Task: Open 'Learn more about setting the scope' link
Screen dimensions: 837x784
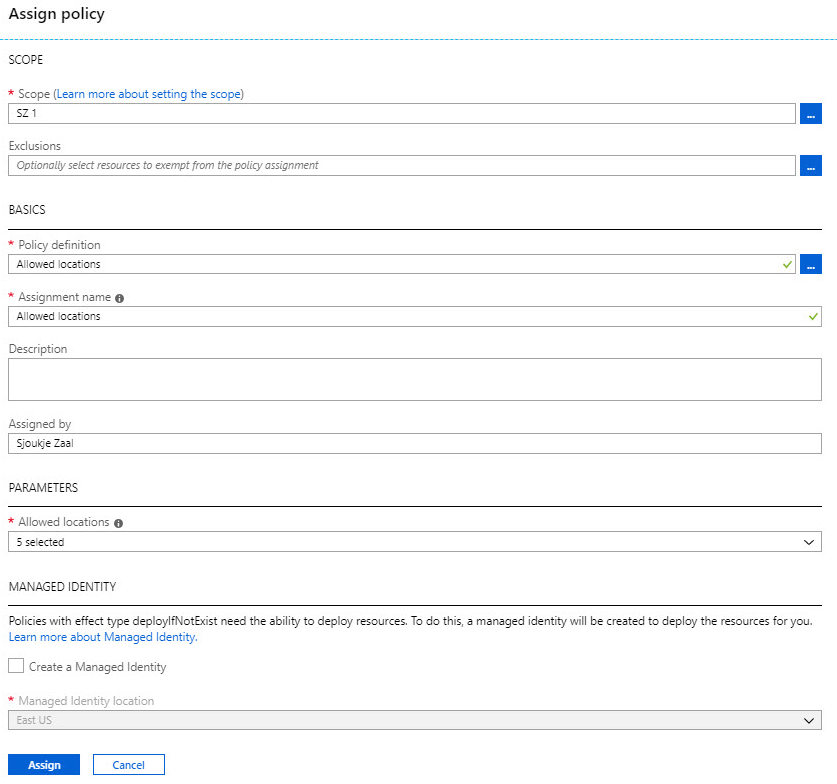Action: [x=149, y=94]
